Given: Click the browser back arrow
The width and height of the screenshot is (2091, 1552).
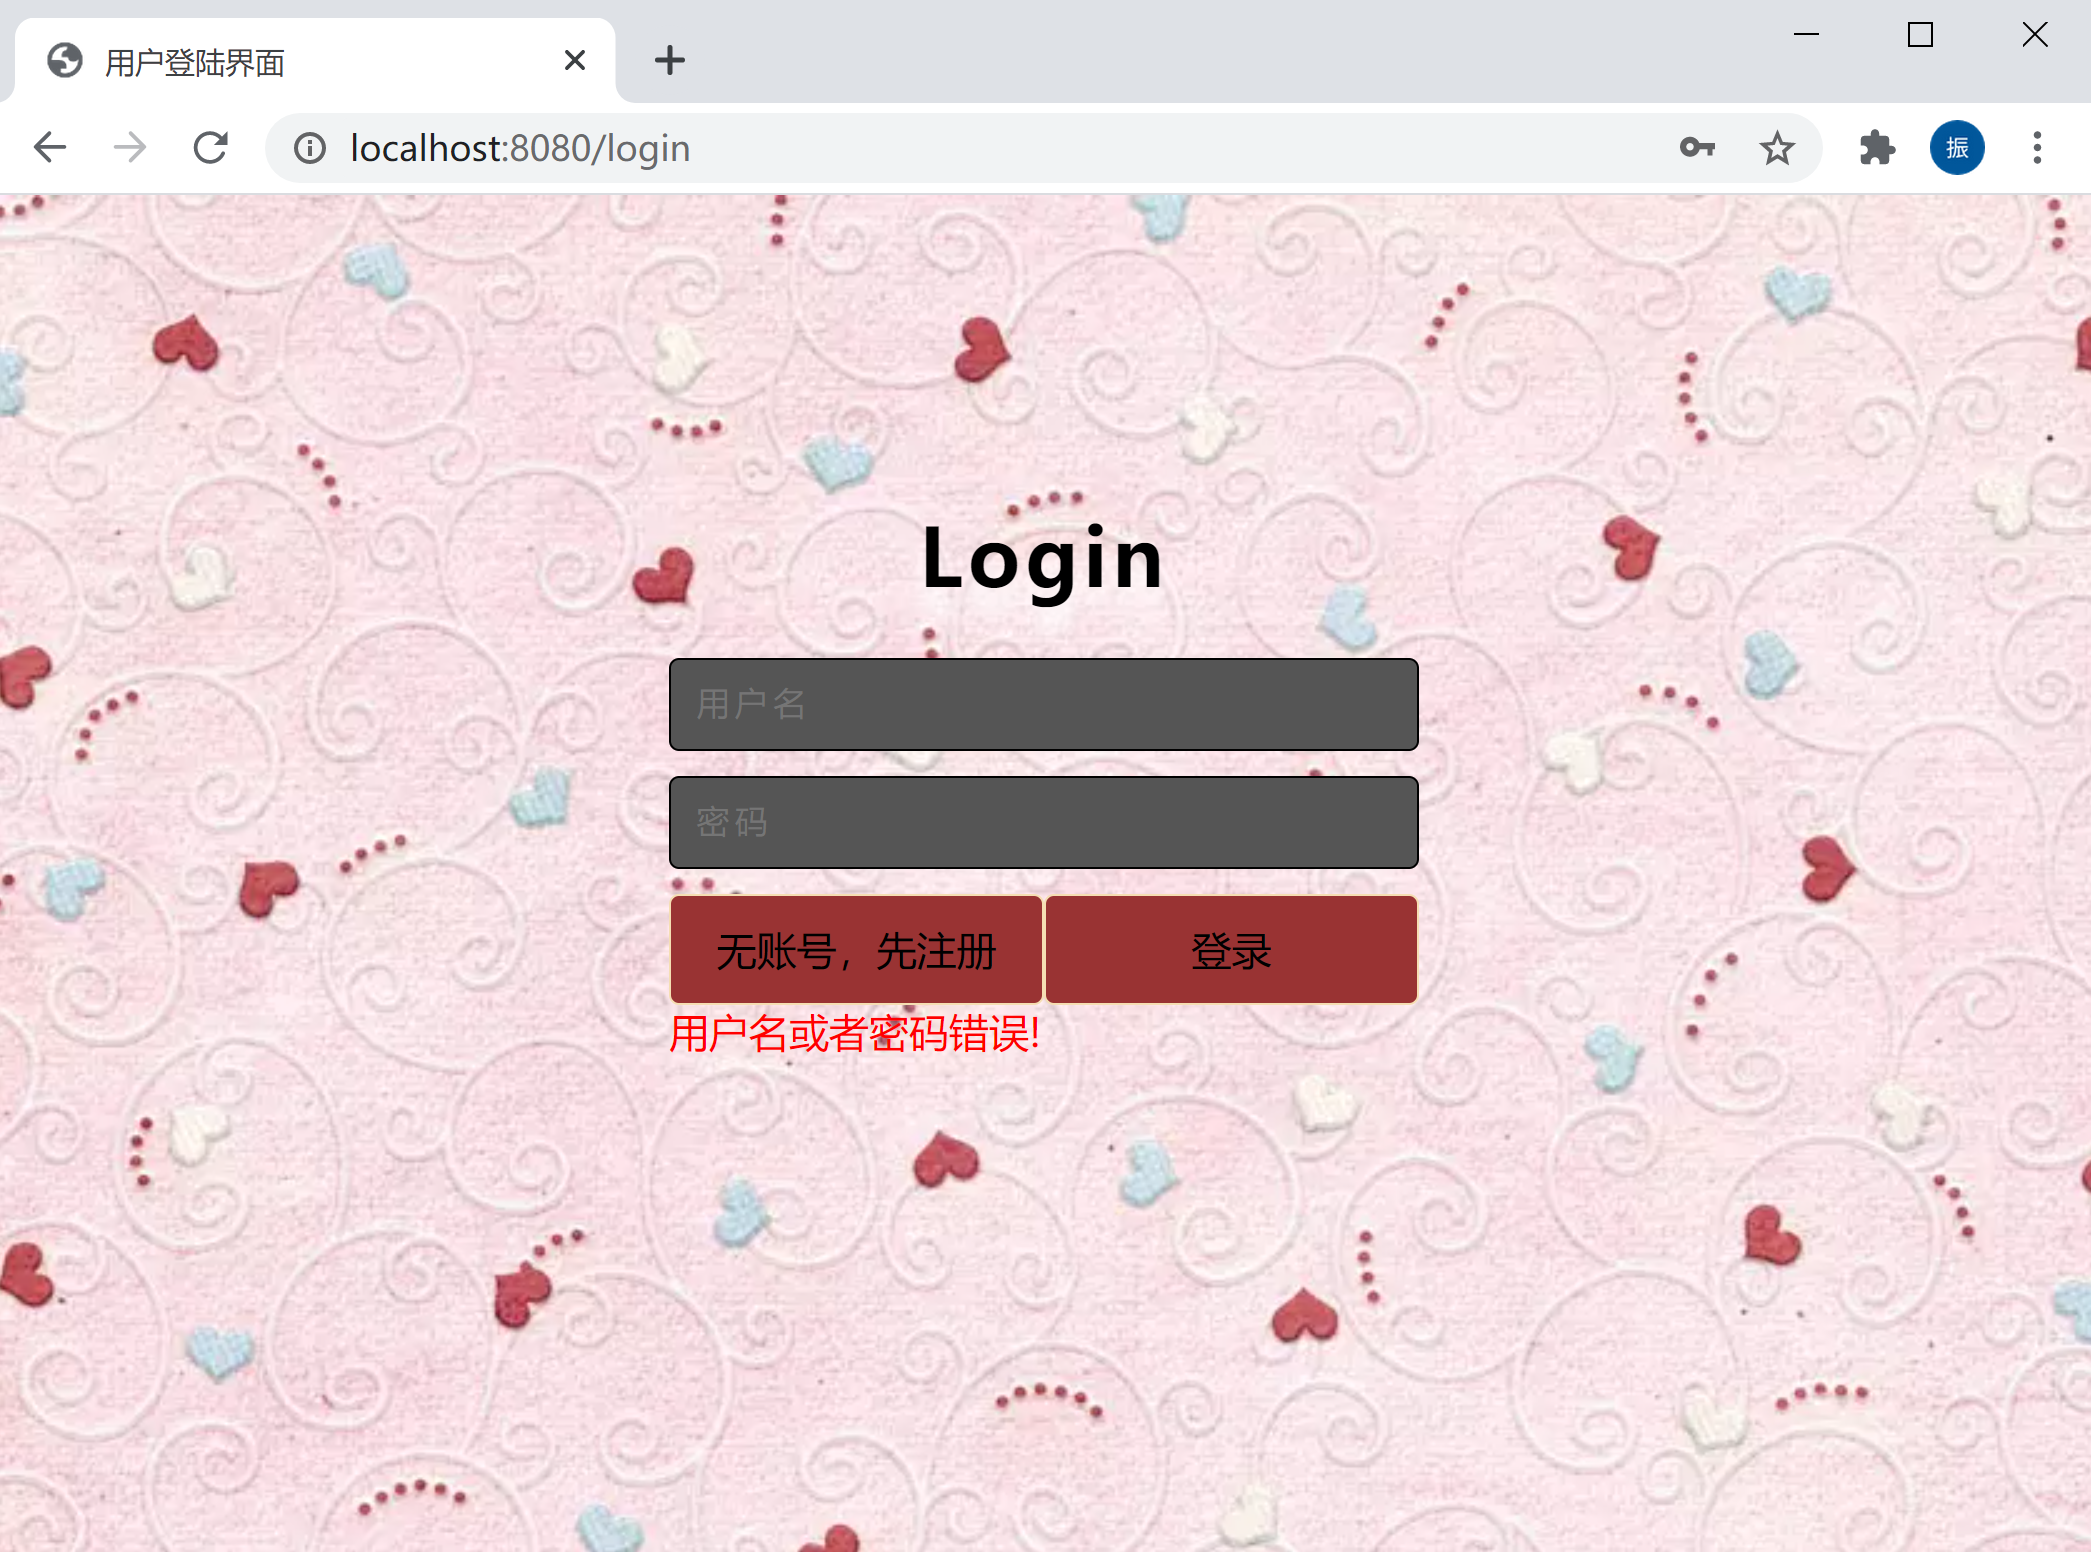Looking at the screenshot, I should (x=49, y=148).
